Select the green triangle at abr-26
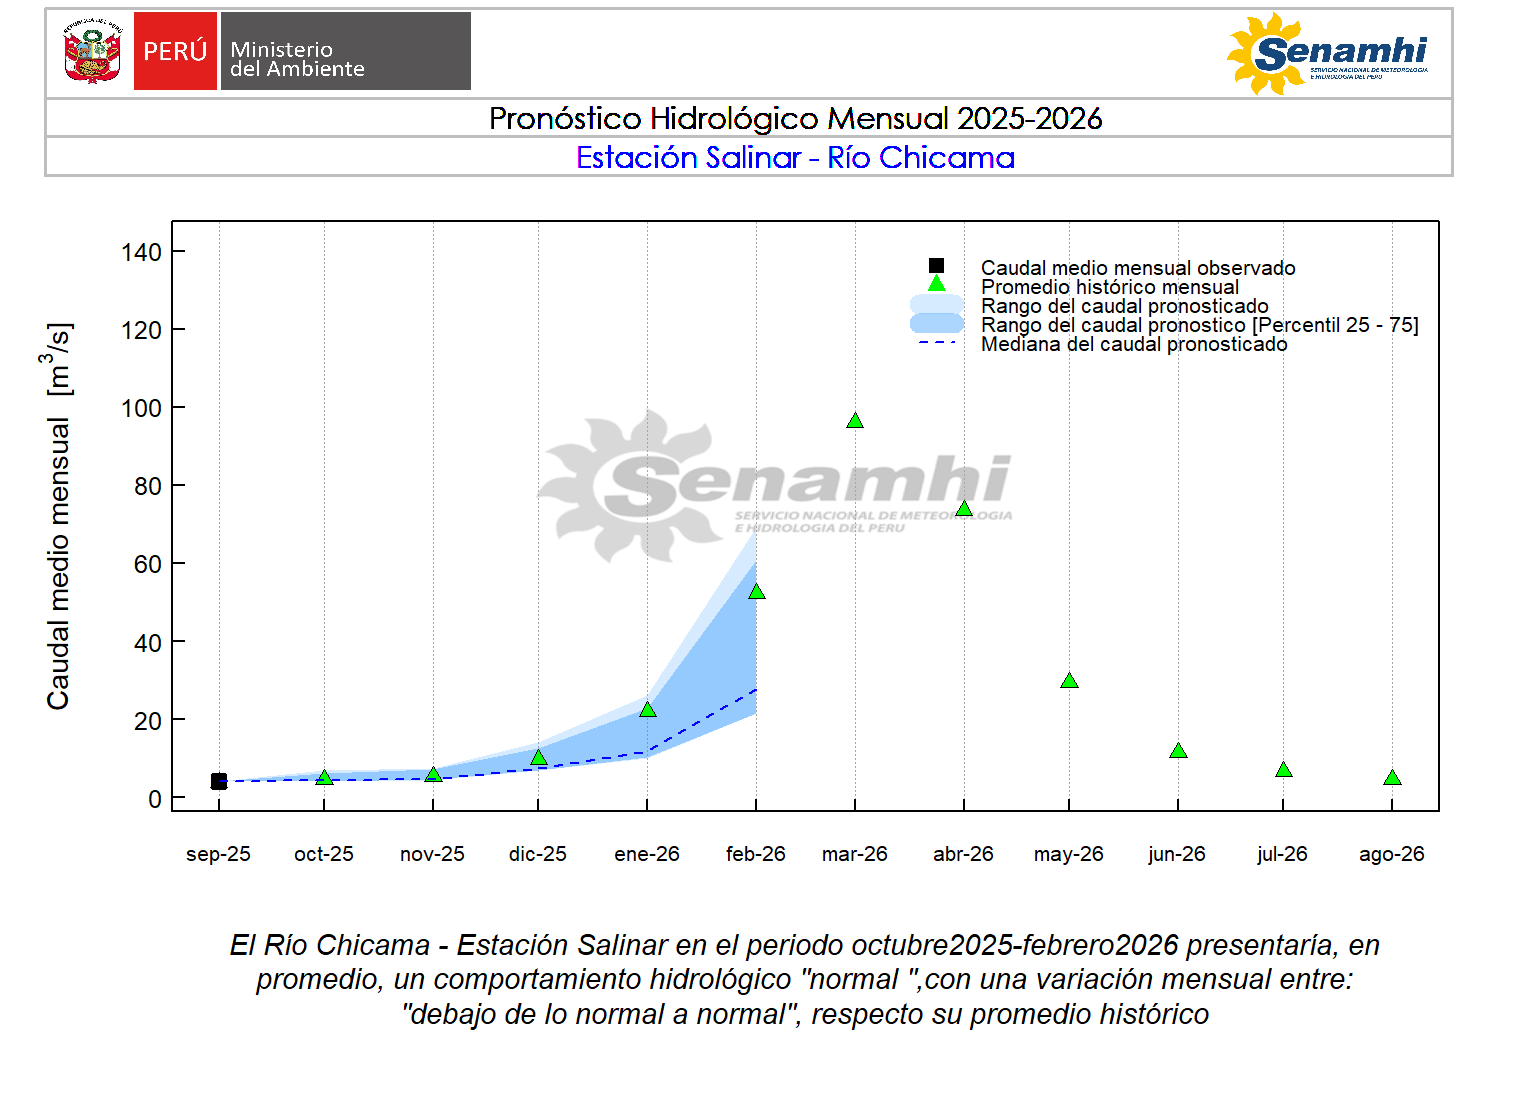This screenshot has width=1538, height=1107. pyautogui.click(x=964, y=509)
